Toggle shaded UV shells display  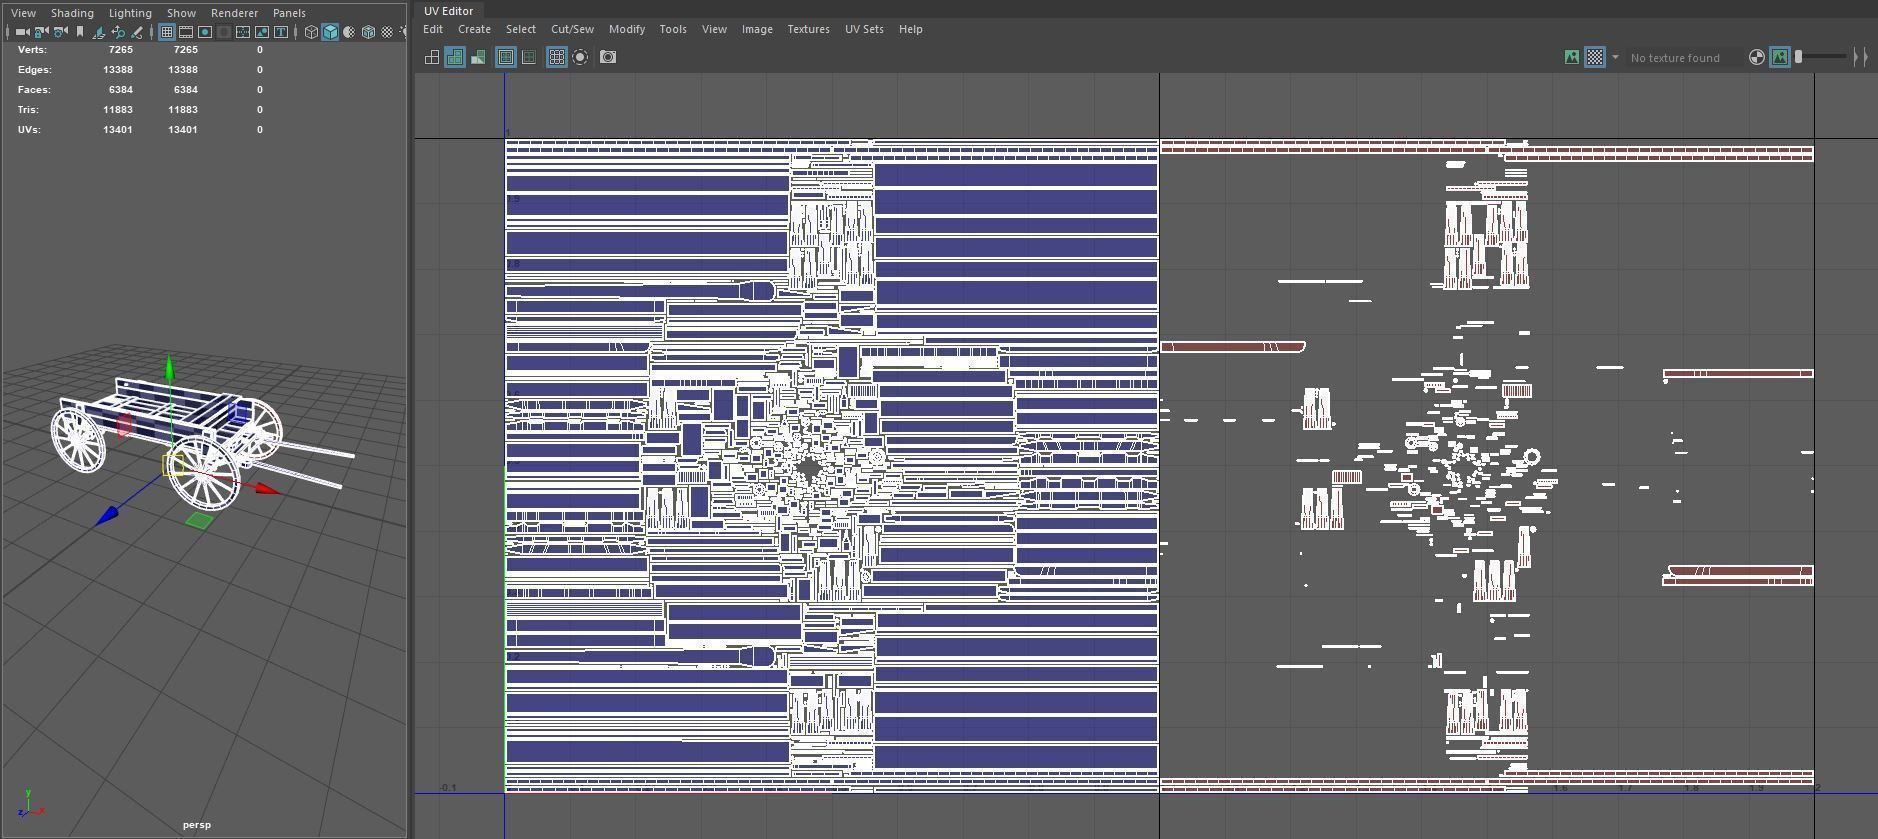tap(455, 57)
